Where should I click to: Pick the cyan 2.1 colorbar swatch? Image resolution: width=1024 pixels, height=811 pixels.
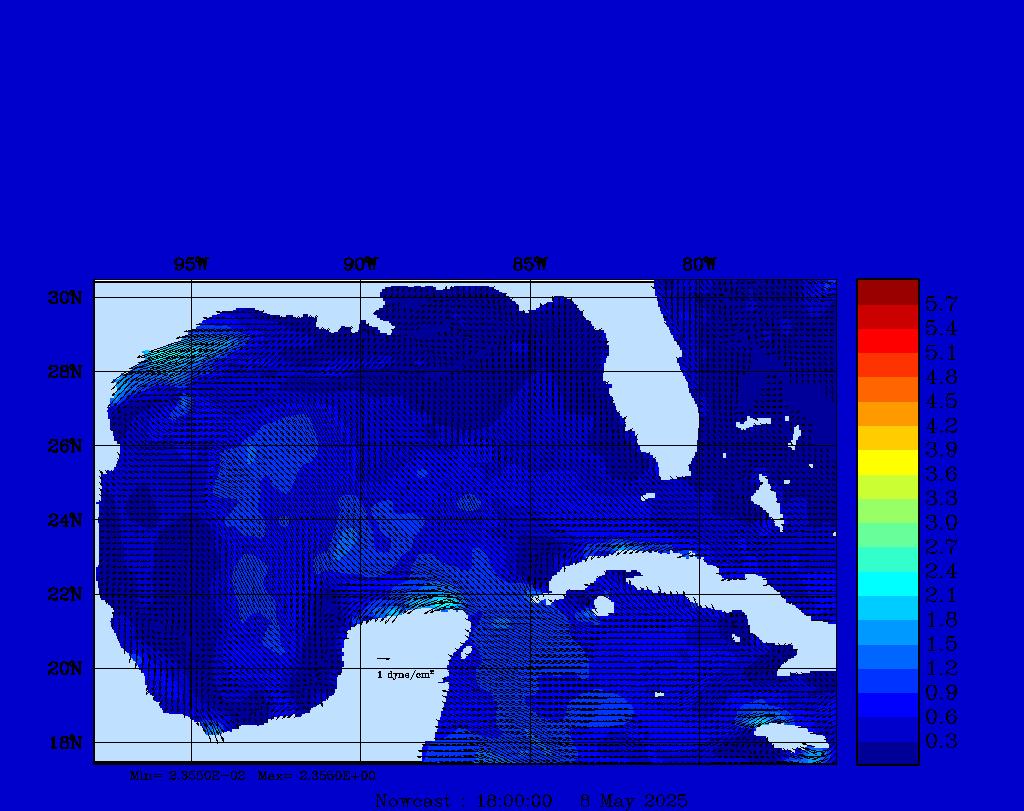887,584
